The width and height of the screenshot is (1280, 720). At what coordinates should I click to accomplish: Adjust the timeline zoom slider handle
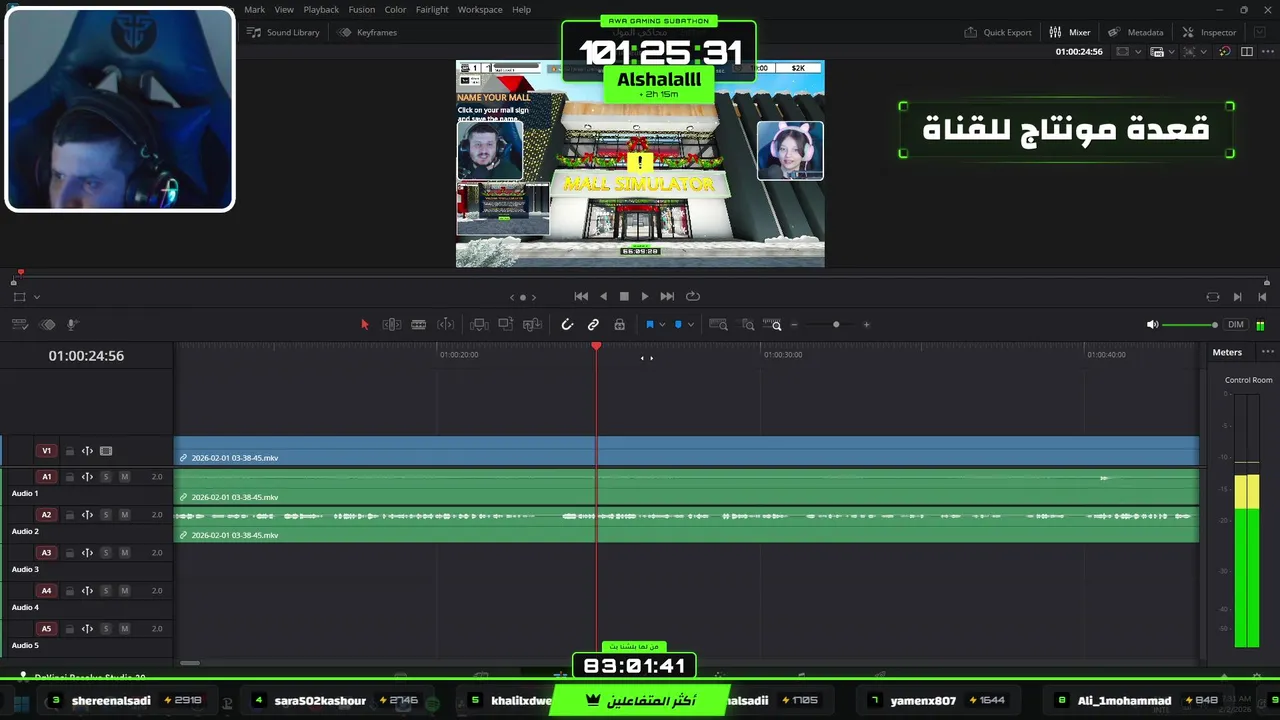coord(836,325)
